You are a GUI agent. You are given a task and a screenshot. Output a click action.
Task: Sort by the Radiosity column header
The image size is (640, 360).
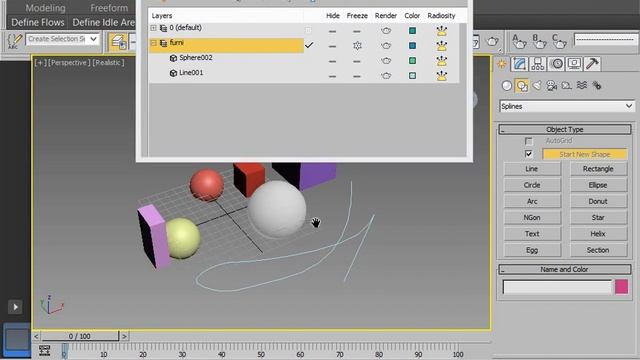(441, 16)
